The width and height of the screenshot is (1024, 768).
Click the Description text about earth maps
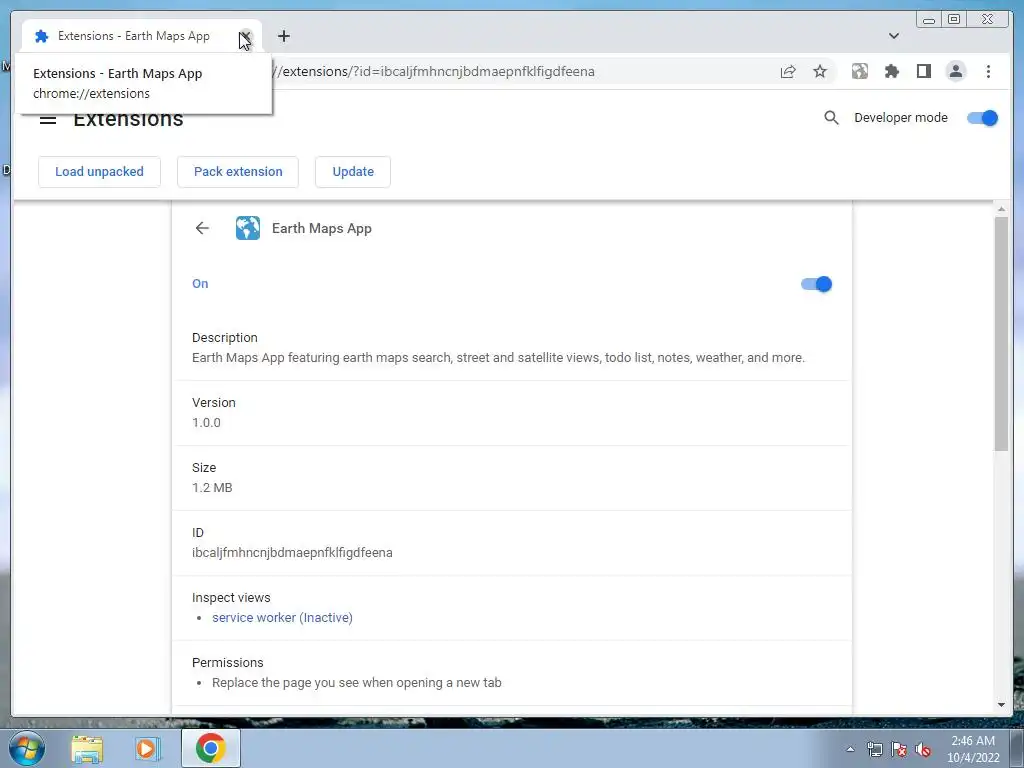point(498,357)
